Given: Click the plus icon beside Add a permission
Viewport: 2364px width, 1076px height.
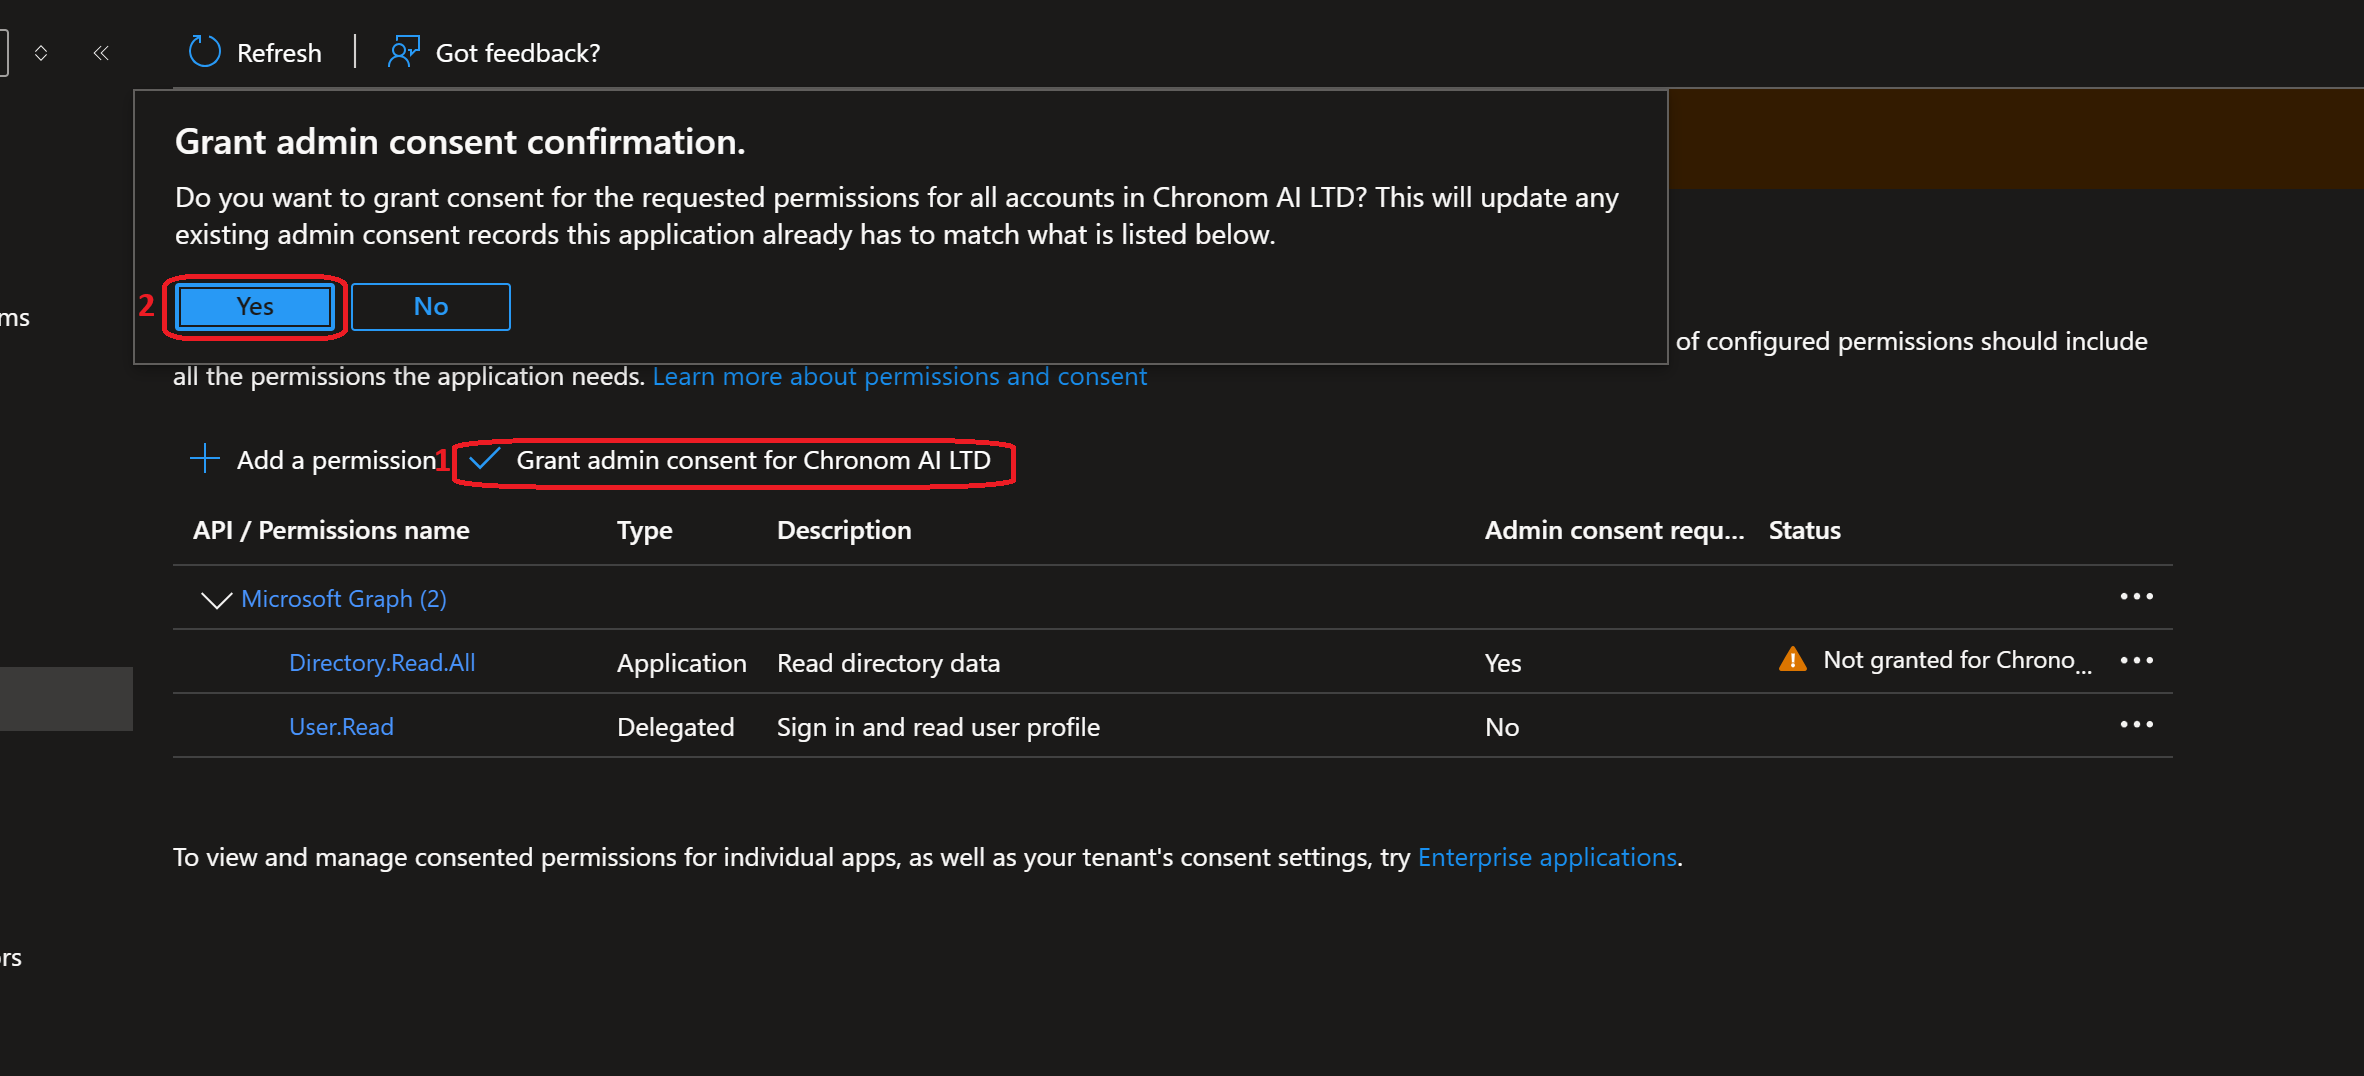Looking at the screenshot, I should (204, 459).
